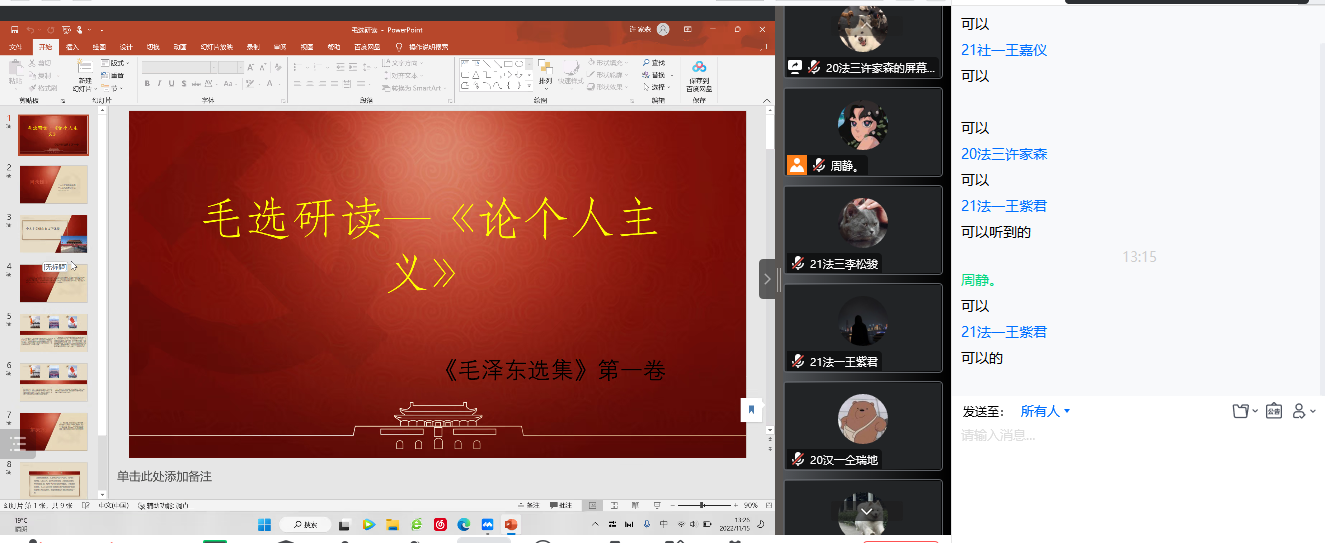Click the zoom slider in status bar
Viewport: 1325px width, 543px height.
tap(702, 505)
